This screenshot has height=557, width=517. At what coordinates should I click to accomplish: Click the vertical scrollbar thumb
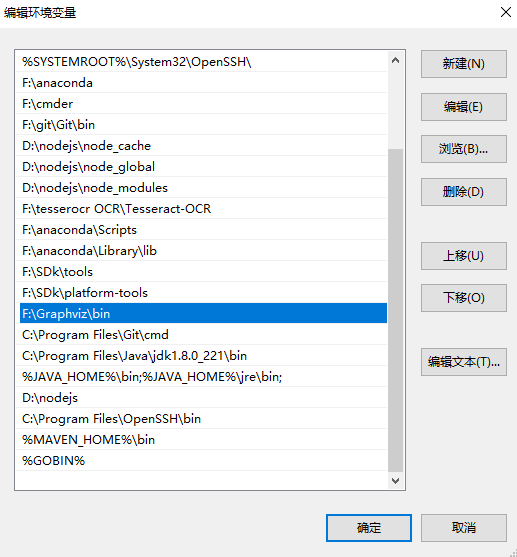[x=395, y=310]
